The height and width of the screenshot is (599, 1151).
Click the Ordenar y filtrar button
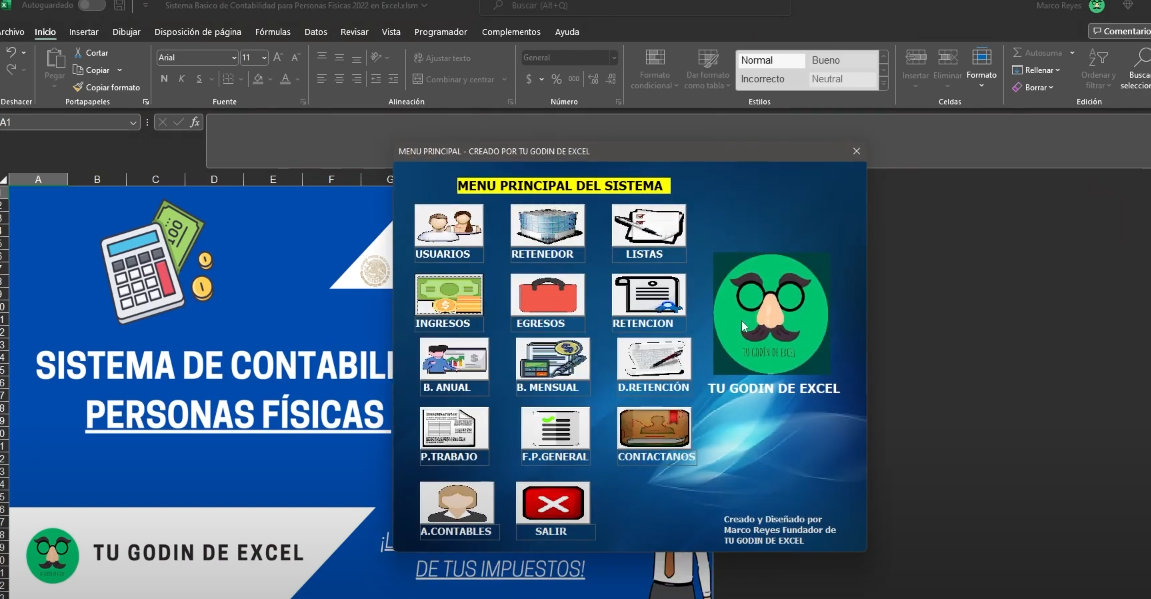point(1098,69)
